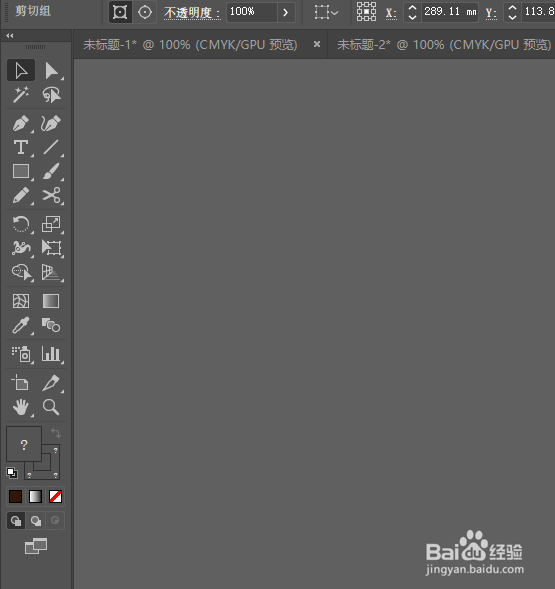Expand the opacity slider arrow

pos(286,12)
